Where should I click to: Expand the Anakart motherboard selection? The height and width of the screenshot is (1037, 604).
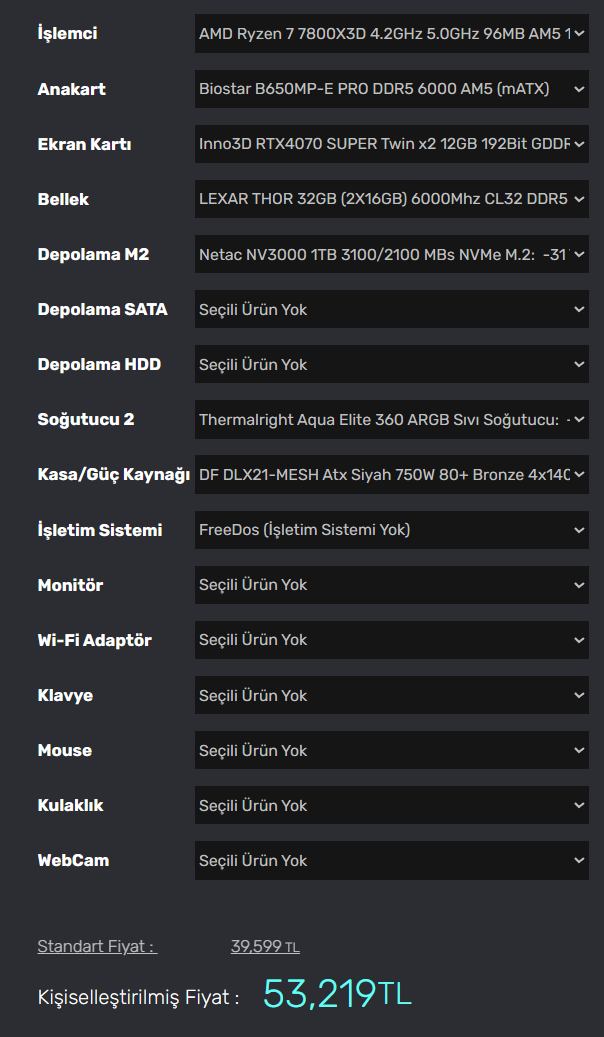[391, 89]
